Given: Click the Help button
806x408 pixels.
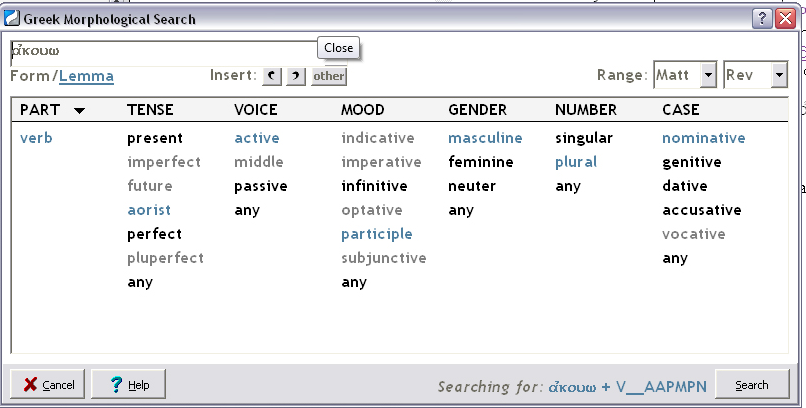Looking at the screenshot, I should [x=129, y=384].
